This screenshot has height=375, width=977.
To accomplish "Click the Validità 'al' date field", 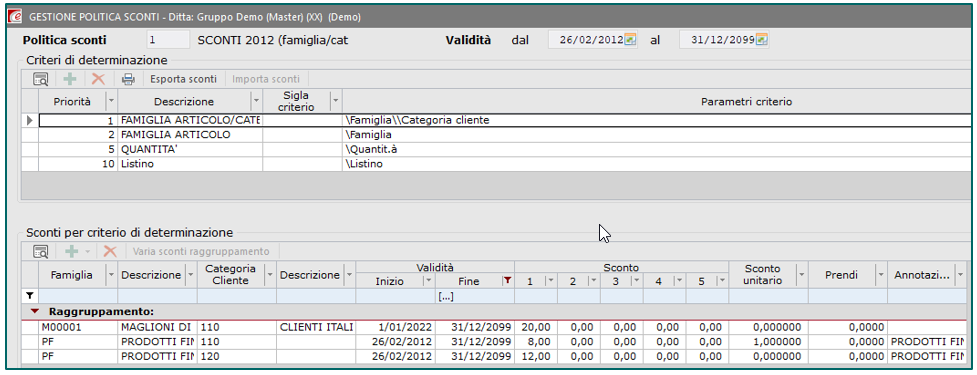I will click(724, 40).
